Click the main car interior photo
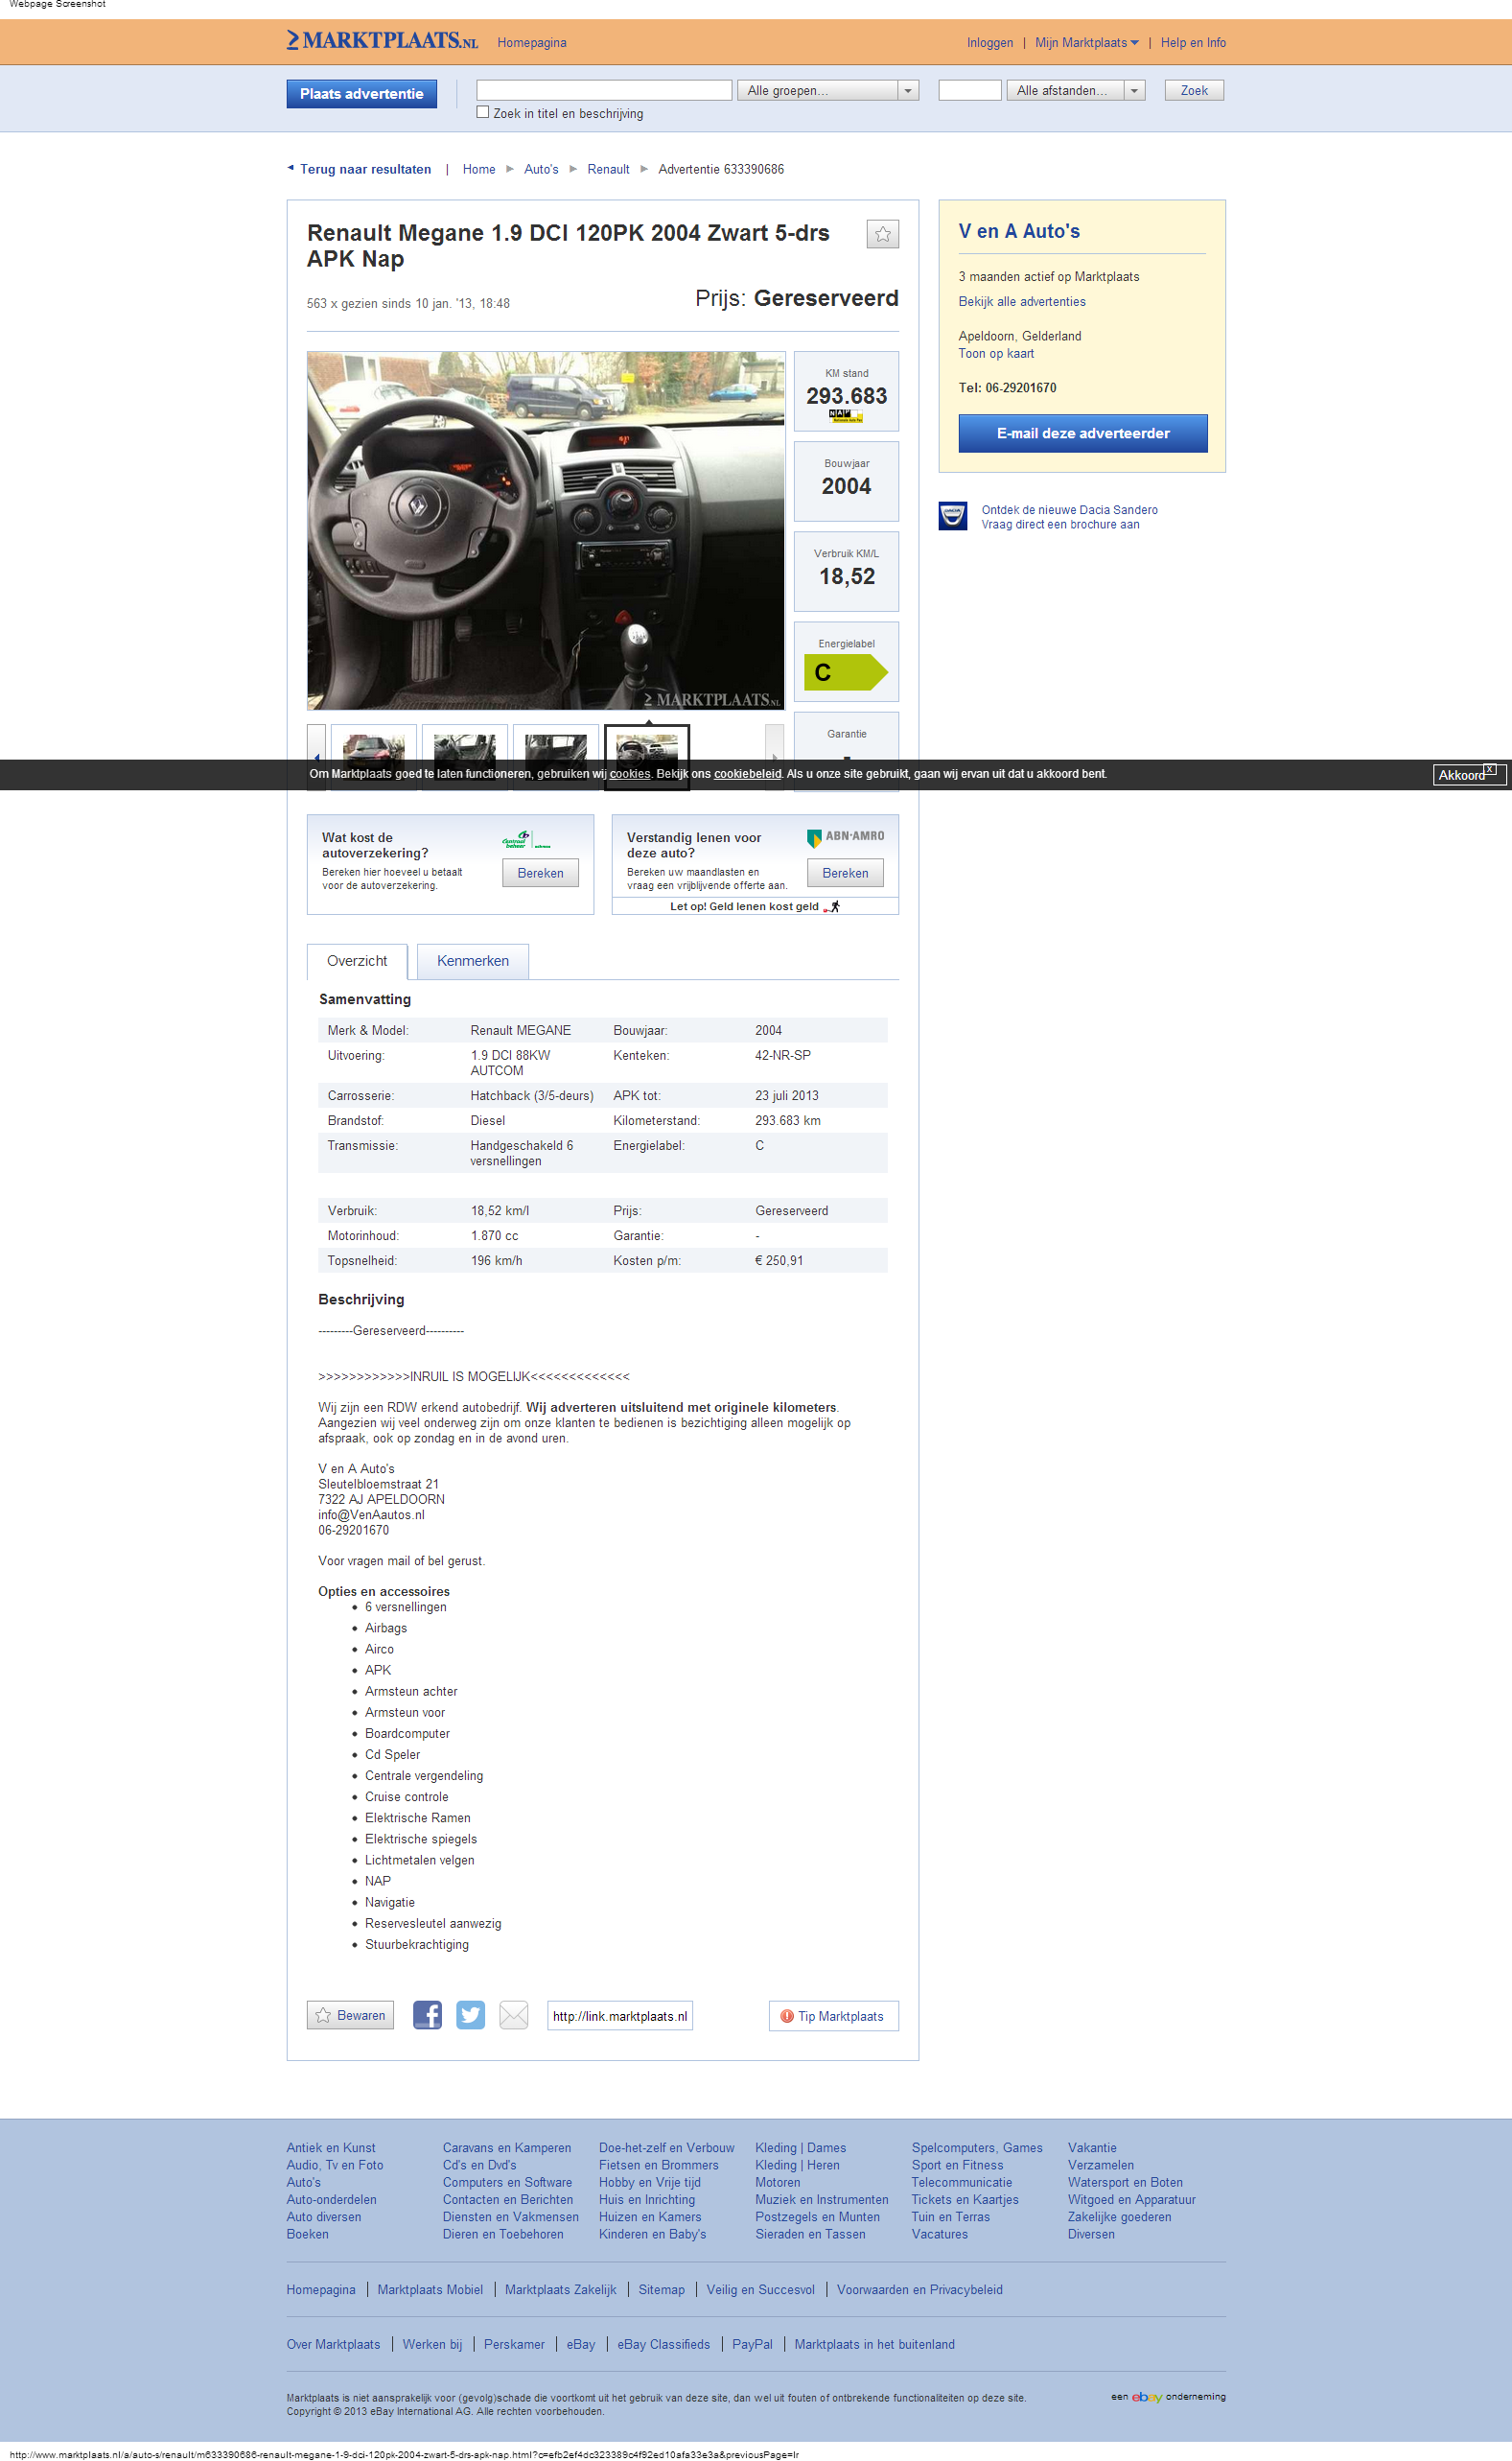 coord(546,530)
